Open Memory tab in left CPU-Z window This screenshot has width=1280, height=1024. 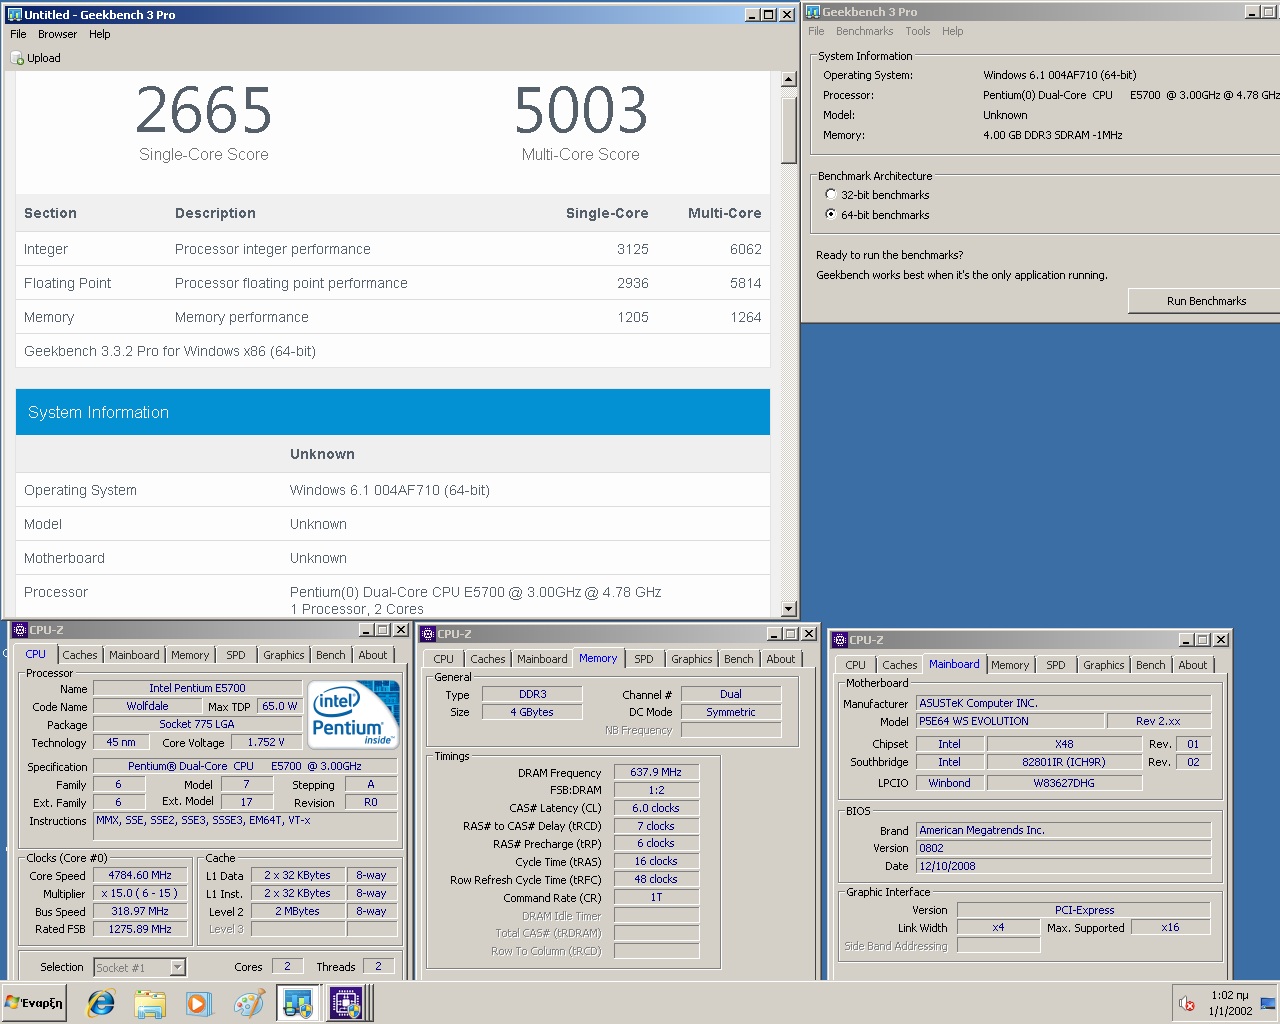pos(190,655)
